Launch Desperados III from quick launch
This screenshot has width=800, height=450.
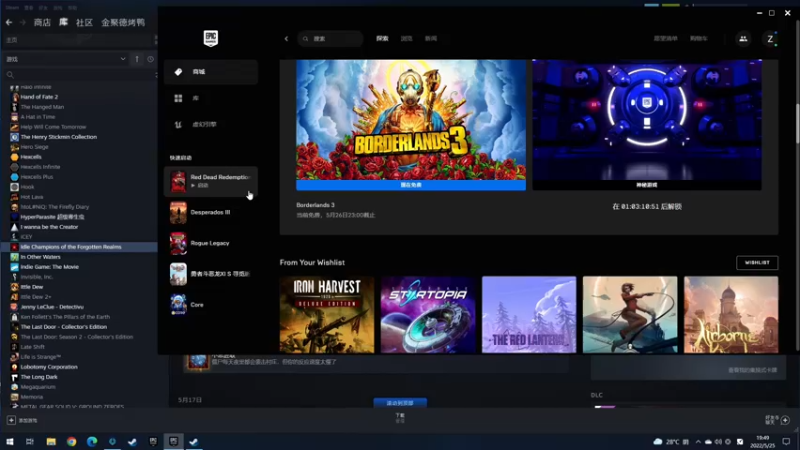[x=211, y=212]
